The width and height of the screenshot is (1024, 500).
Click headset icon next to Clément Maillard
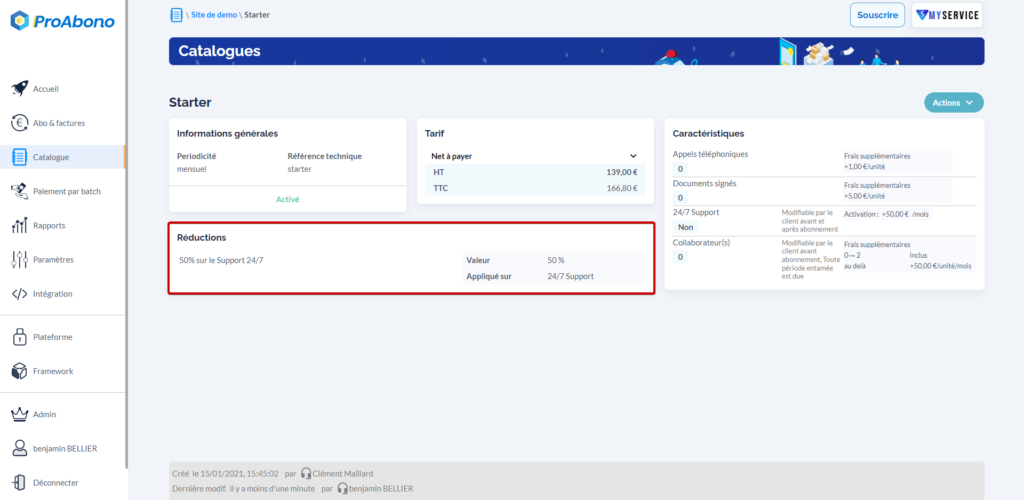pos(306,474)
